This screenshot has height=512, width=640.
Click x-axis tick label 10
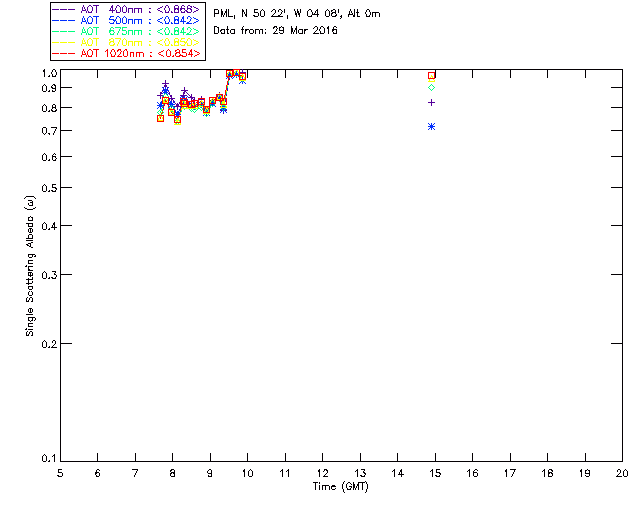coord(247,473)
